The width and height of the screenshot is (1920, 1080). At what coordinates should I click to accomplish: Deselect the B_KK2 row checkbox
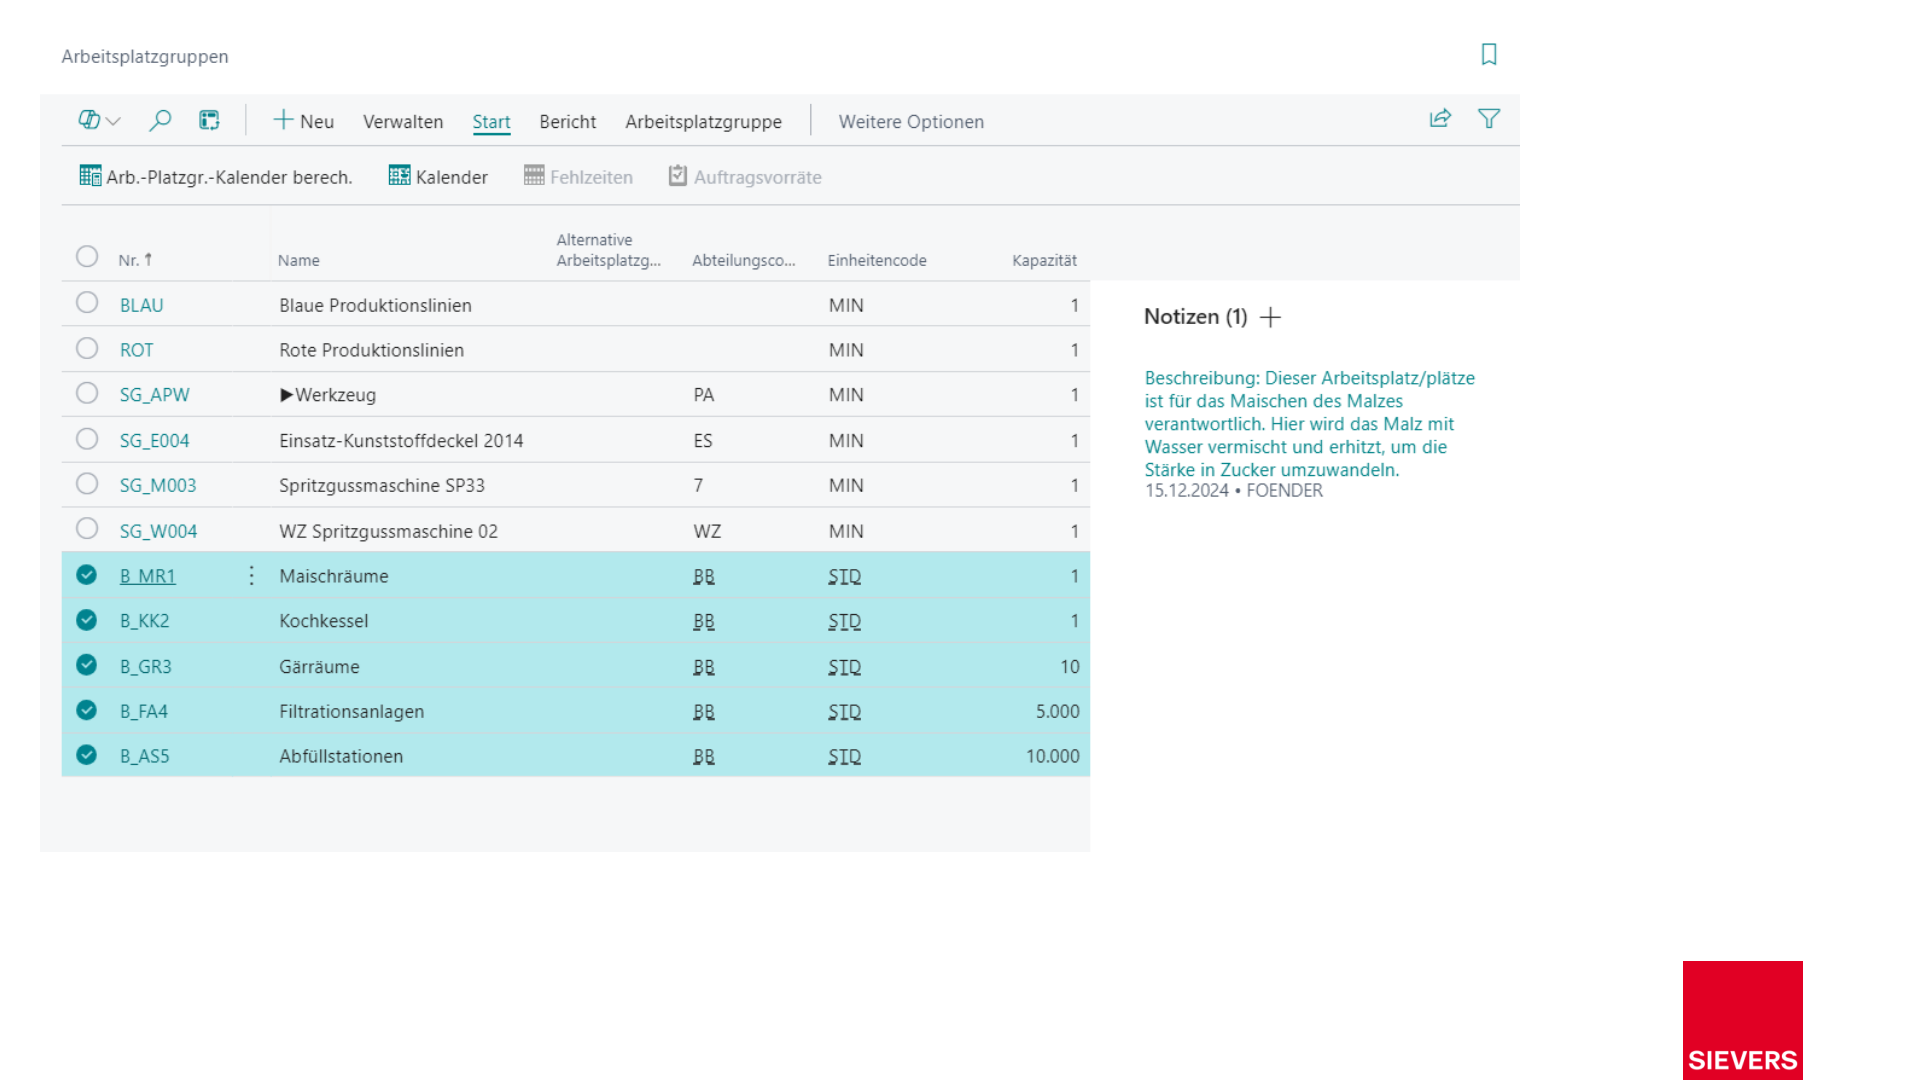(87, 620)
